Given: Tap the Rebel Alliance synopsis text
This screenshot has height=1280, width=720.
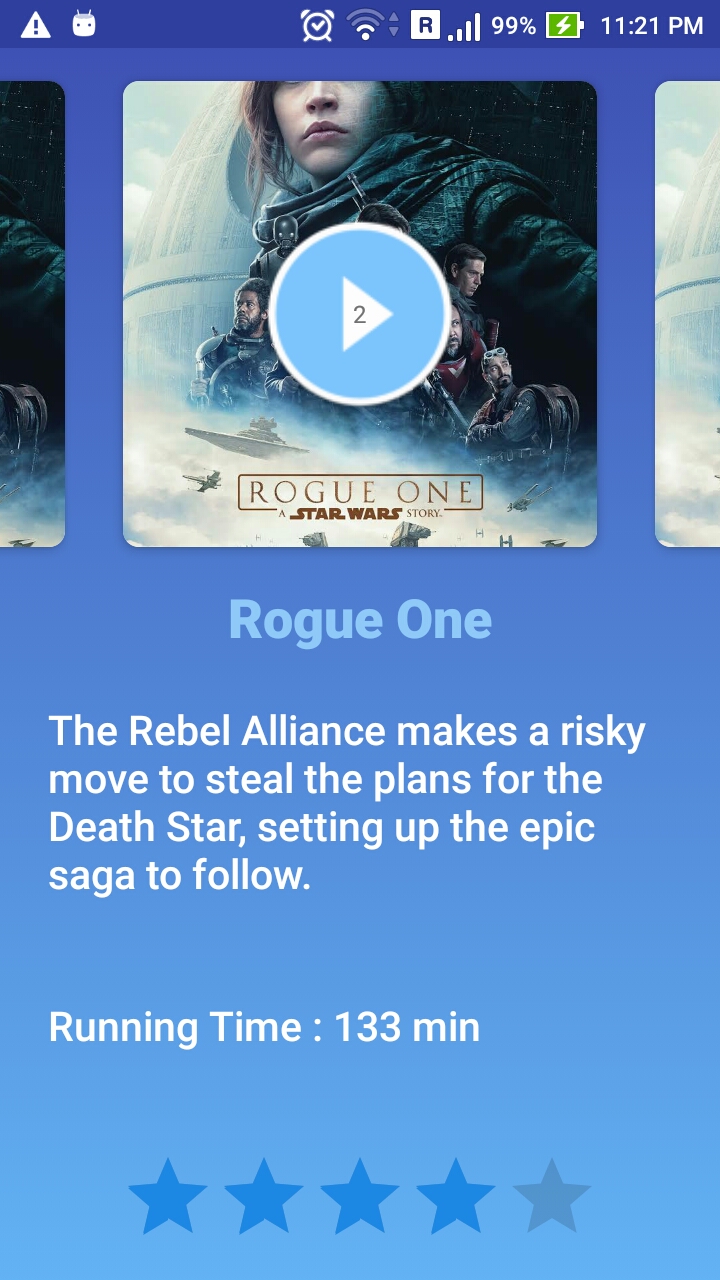Looking at the screenshot, I should 347,803.
